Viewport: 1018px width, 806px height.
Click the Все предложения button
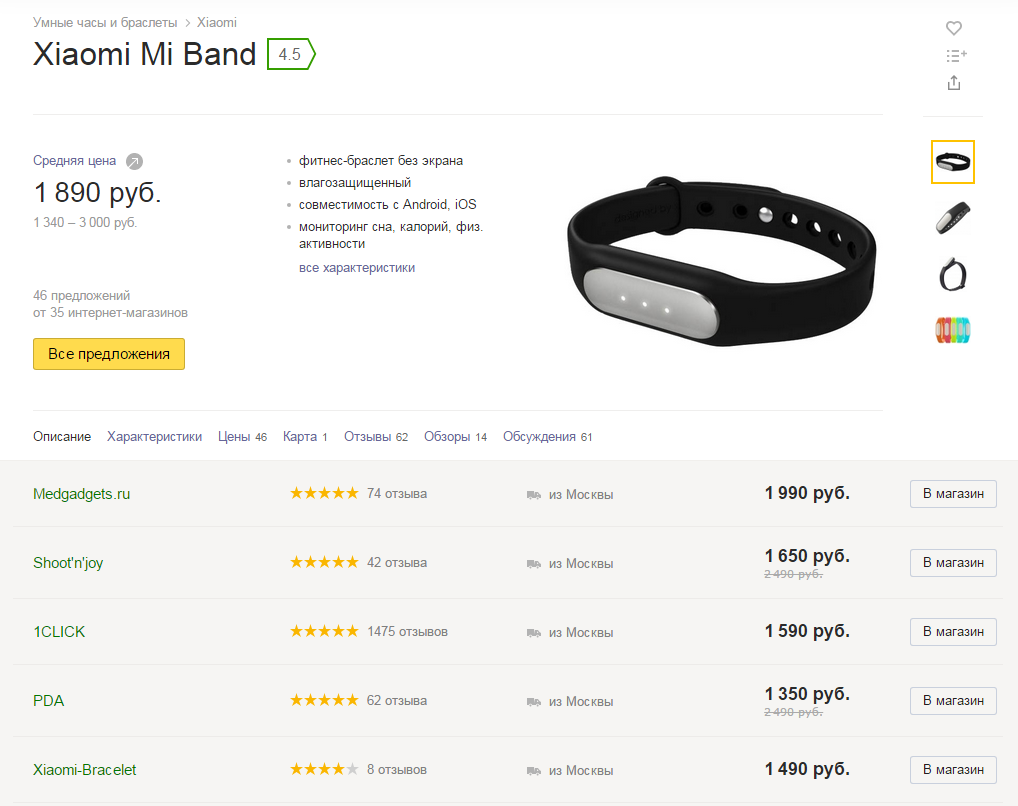[109, 354]
